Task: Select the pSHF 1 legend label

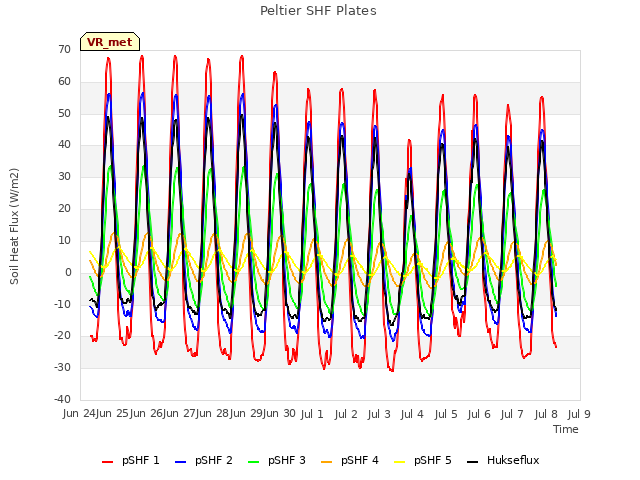Action: click(x=140, y=460)
